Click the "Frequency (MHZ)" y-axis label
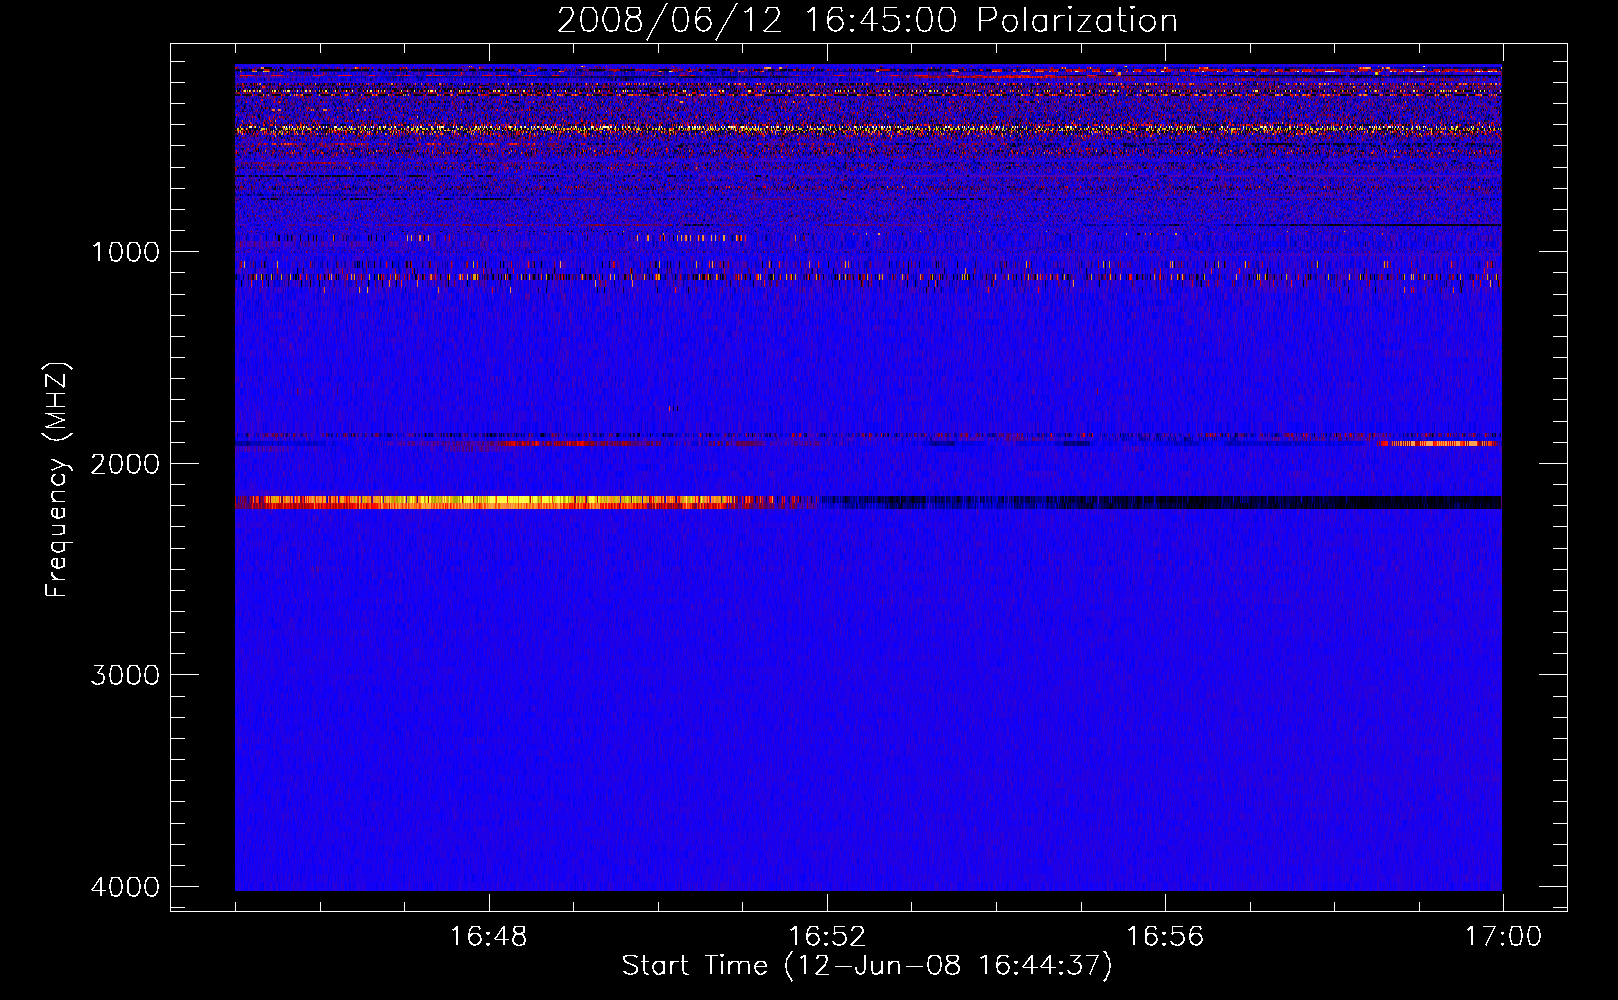This screenshot has height=1000, width=1618. click(57, 480)
